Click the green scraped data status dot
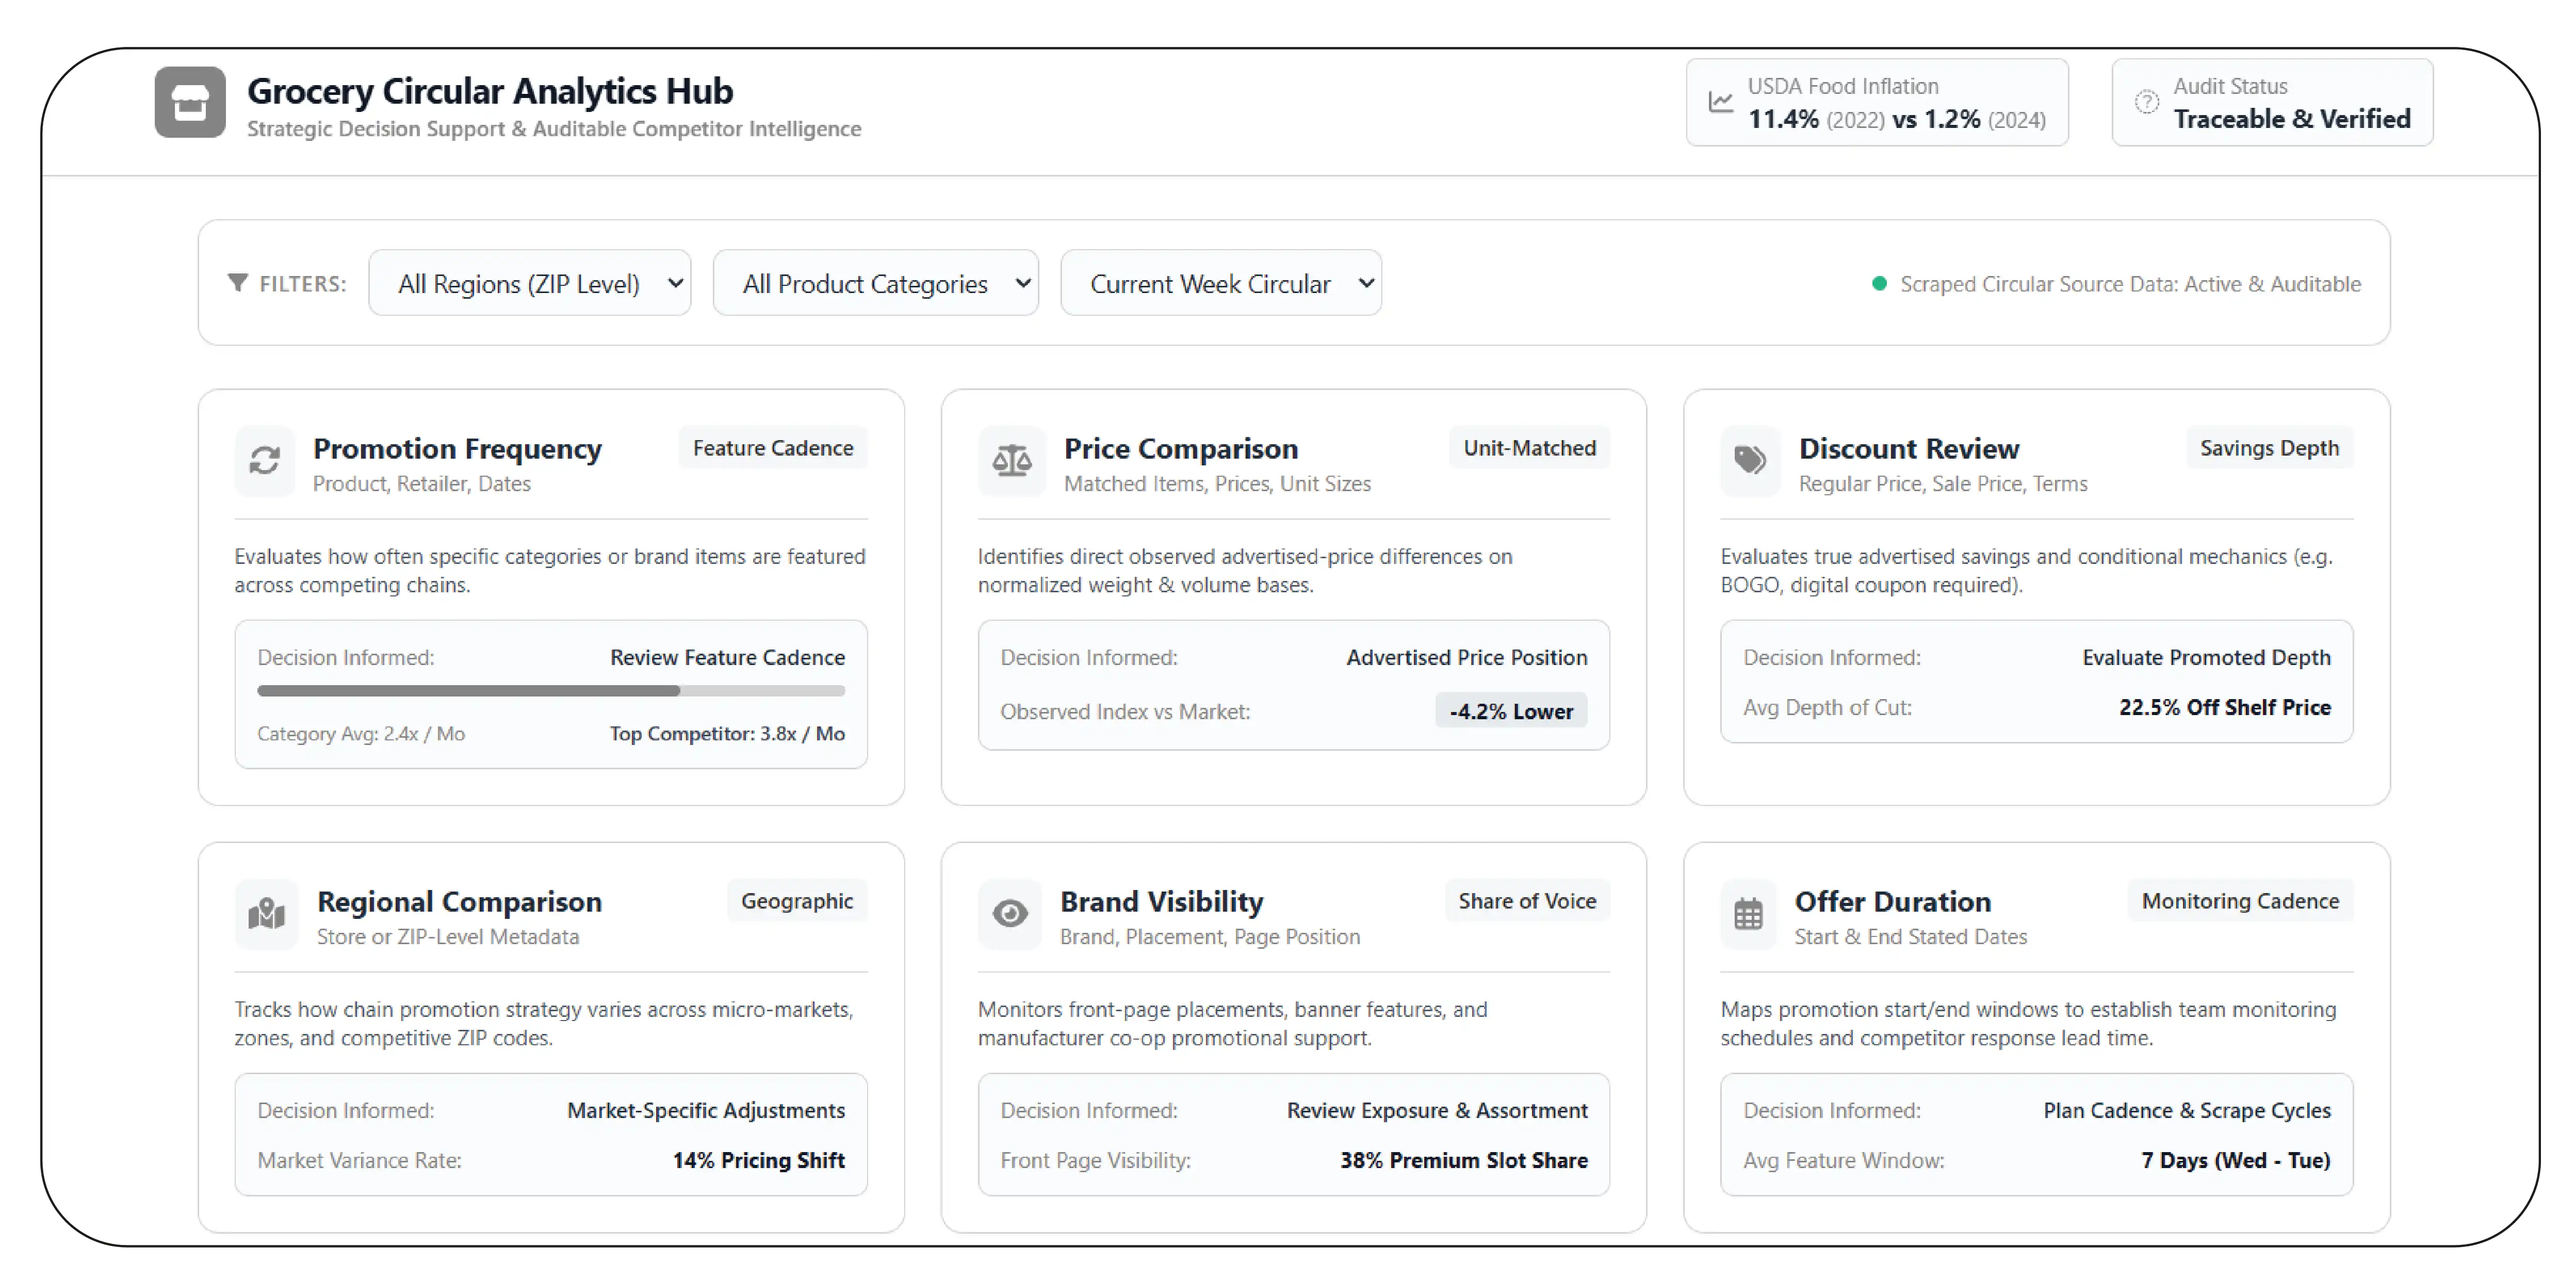Viewport: 2576px width, 1279px height. tap(1879, 284)
